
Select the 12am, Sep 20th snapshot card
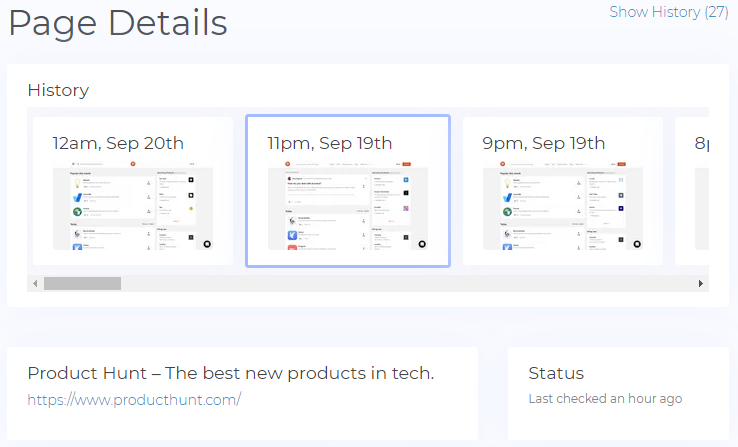coord(132,190)
